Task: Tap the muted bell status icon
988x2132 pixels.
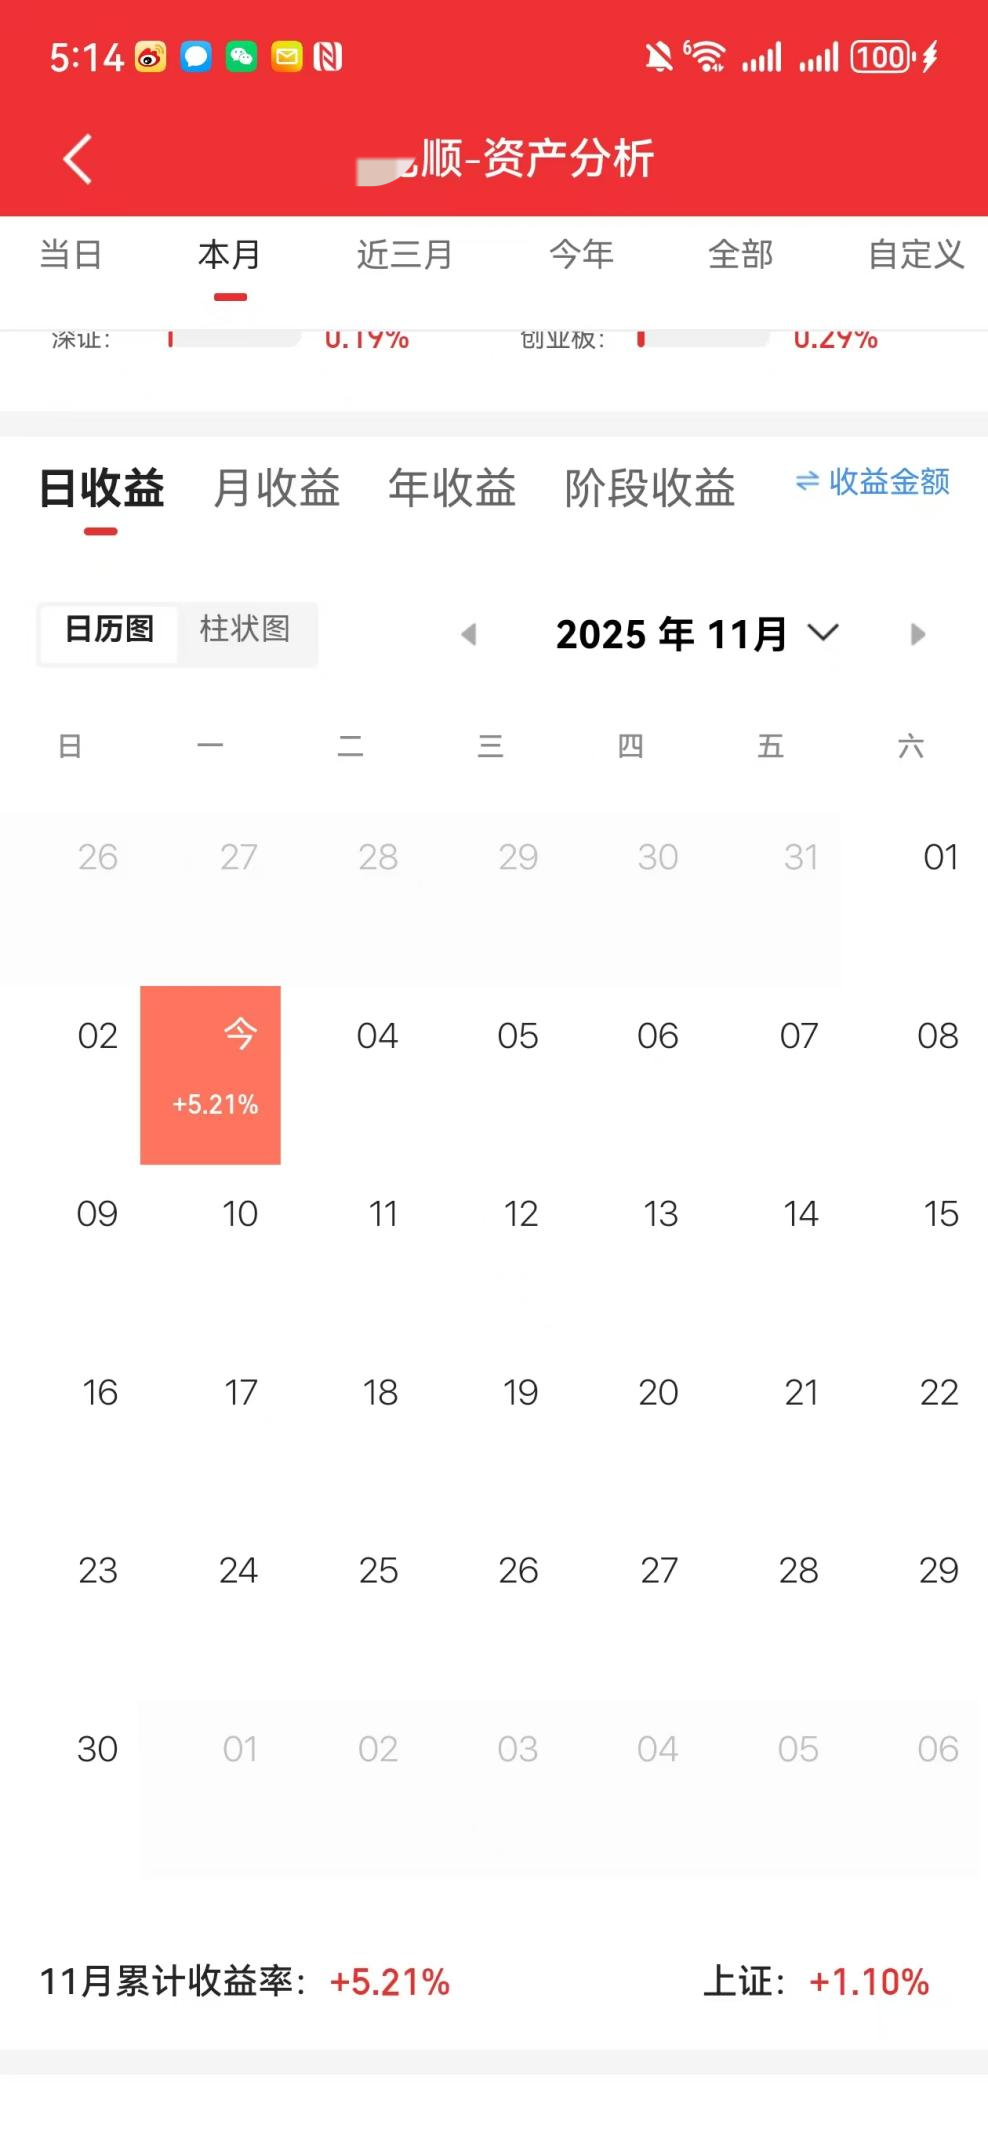Action: coord(658,57)
